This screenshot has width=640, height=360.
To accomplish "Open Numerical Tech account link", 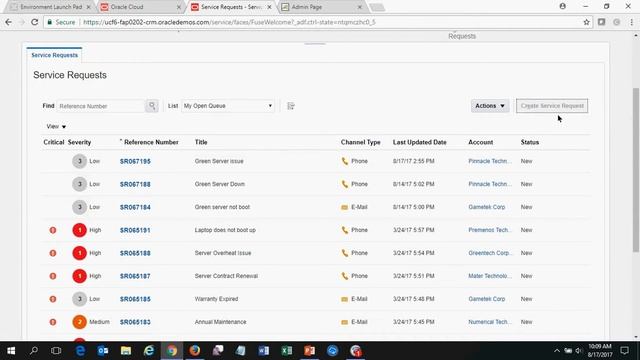I will coord(490,322).
